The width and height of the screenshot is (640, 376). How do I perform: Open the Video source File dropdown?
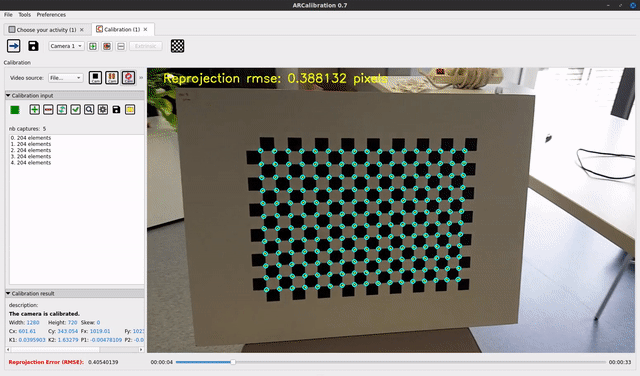pyautogui.click(x=66, y=78)
